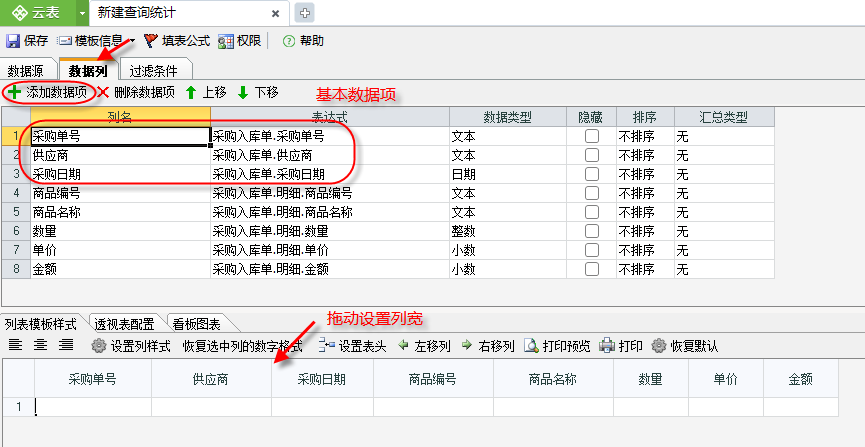Close the 新建查询统计 tab
The width and height of the screenshot is (865, 447).
[x=275, y=14]
